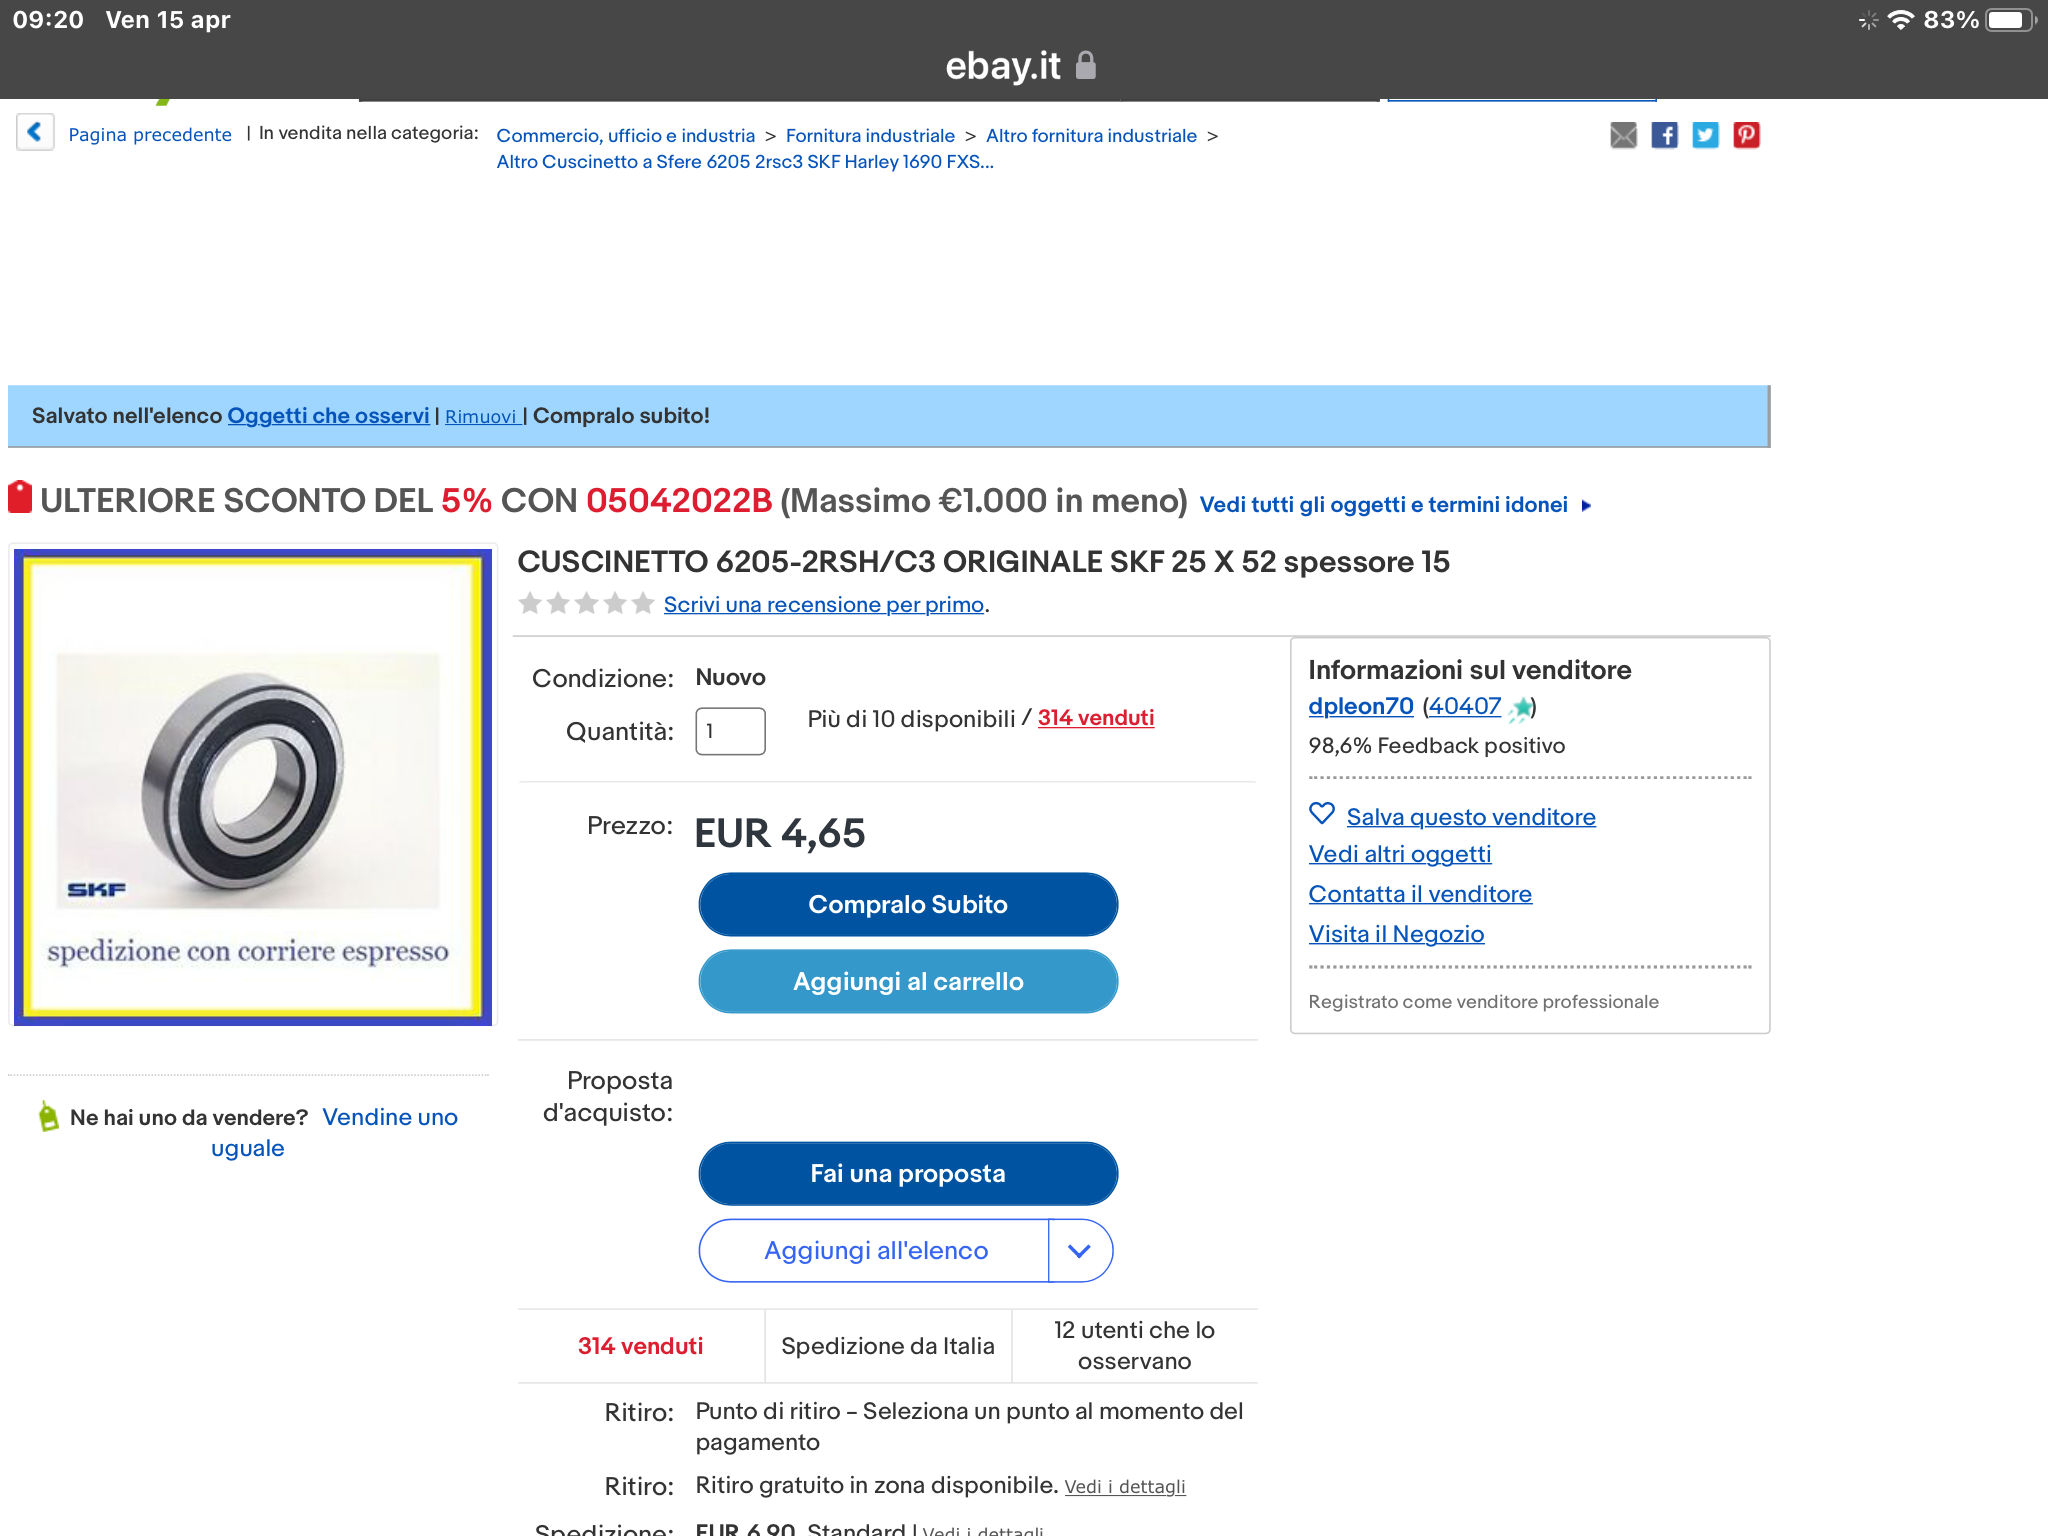The width and height of the screenshot is (2048, 1536).
Task: Share the listing on Facebook
Action: (x=1664, y=135)
